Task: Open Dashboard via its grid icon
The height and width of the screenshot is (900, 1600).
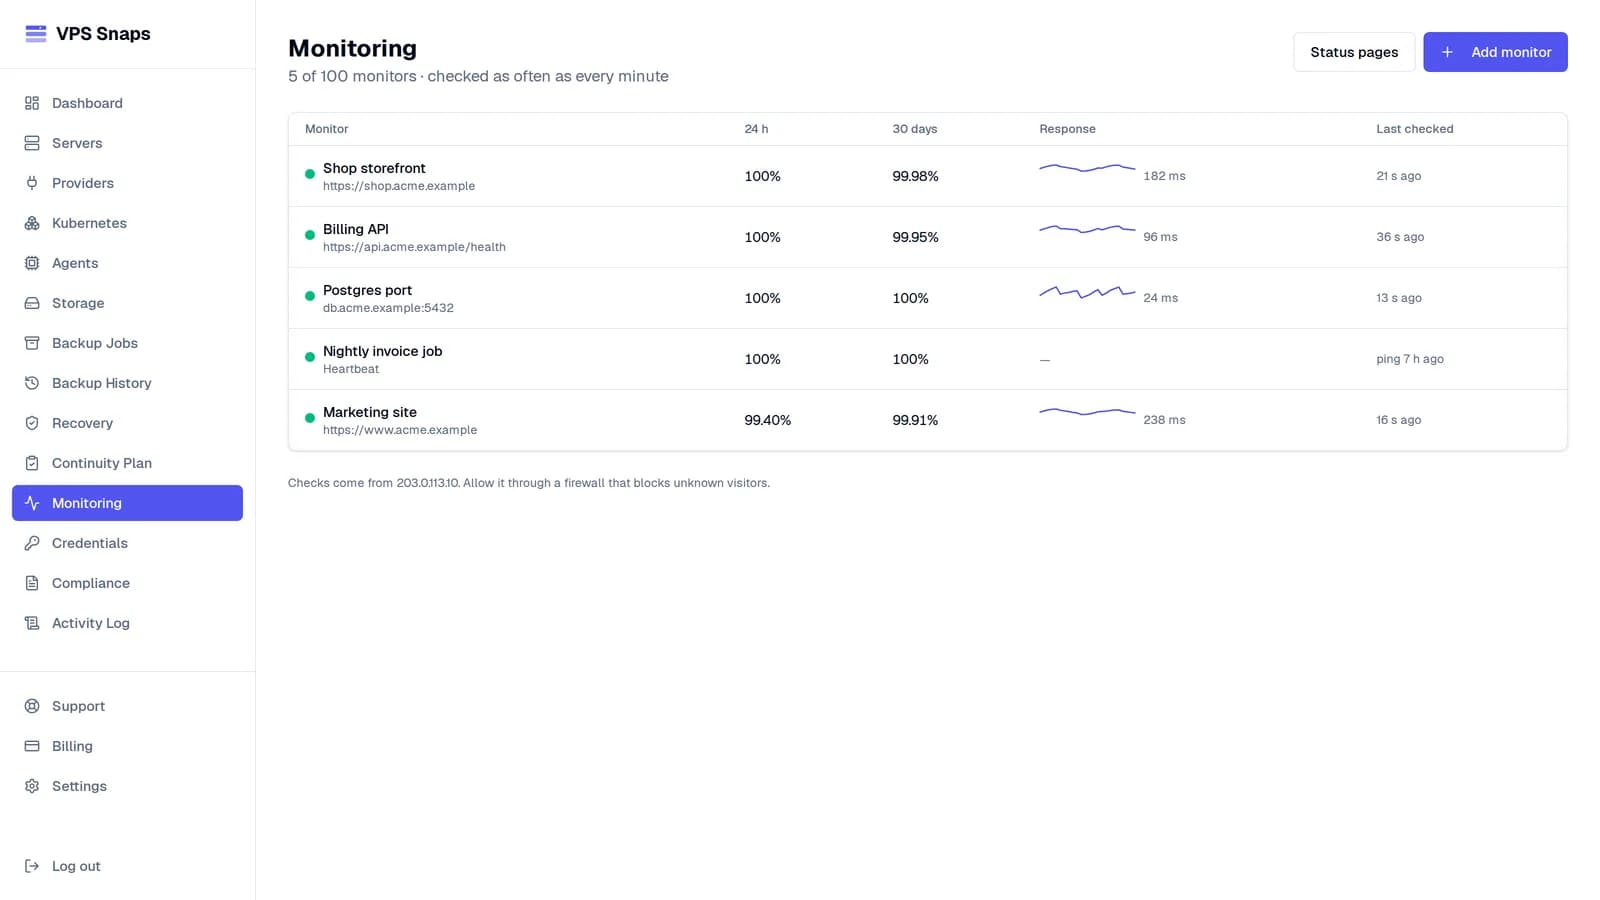Action: pos(32,103)
